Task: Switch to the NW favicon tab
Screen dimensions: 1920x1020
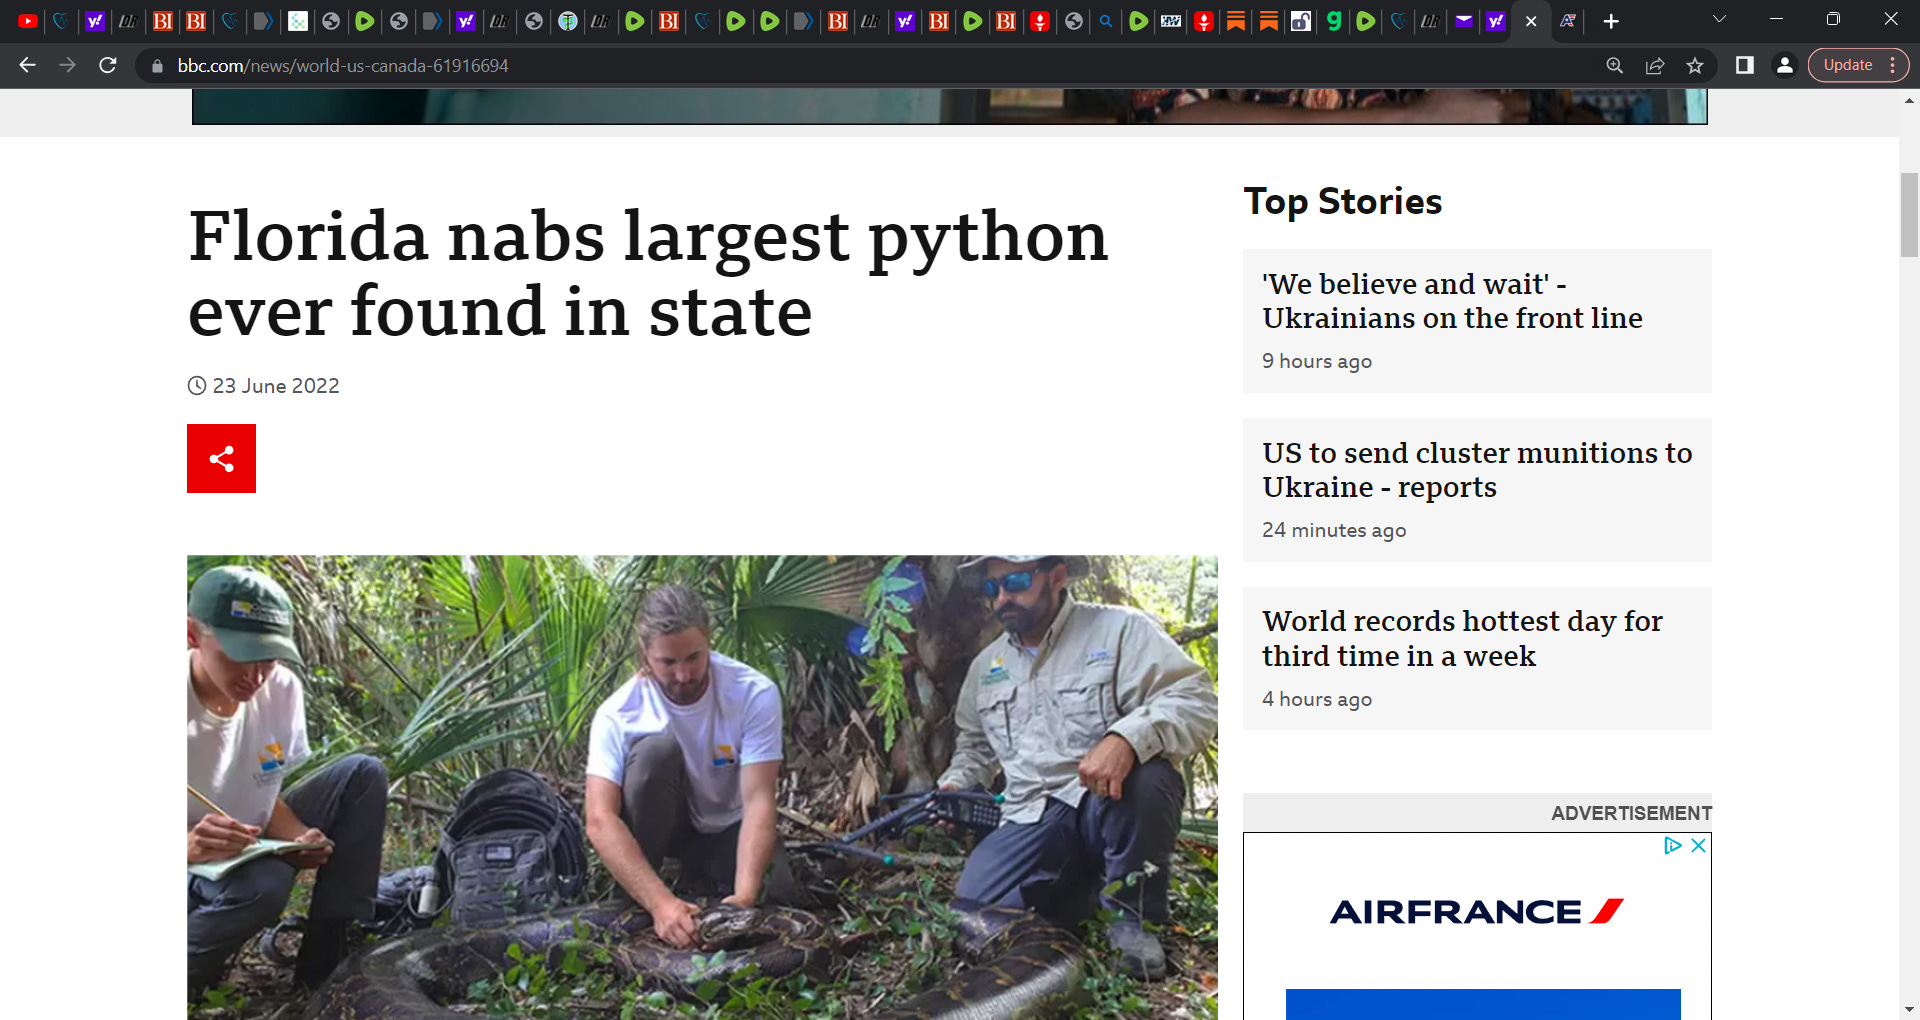Action: 1171,21
